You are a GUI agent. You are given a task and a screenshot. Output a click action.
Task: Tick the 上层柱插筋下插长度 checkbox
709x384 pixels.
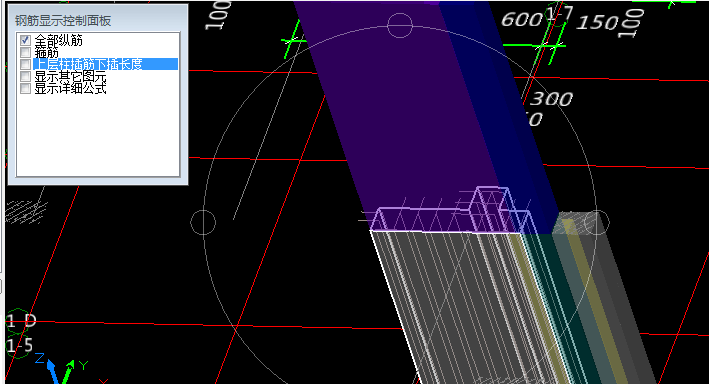[25, 65]
